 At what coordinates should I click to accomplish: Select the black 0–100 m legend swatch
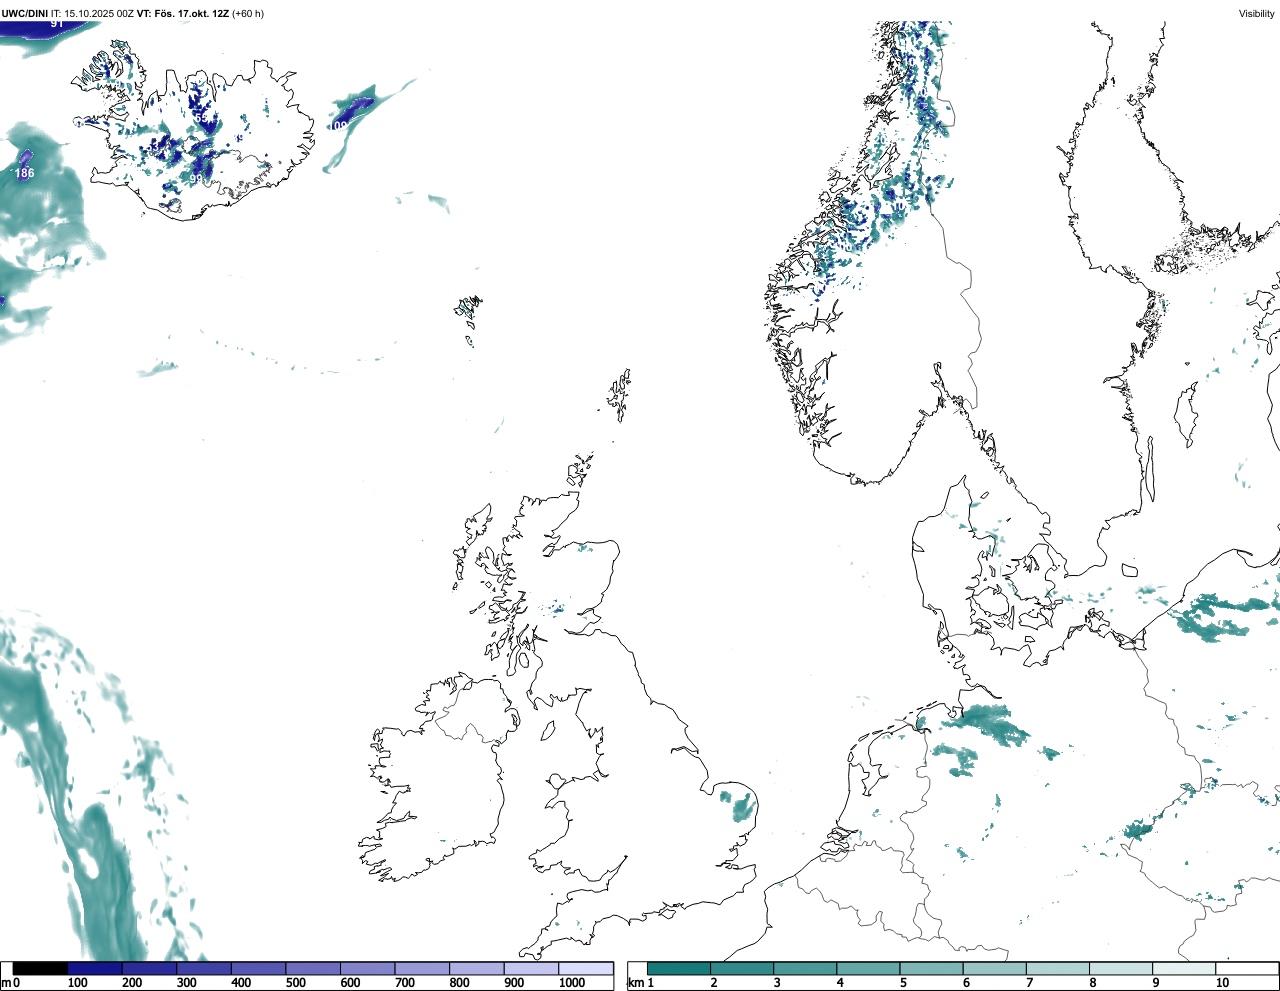pos(40,968)
